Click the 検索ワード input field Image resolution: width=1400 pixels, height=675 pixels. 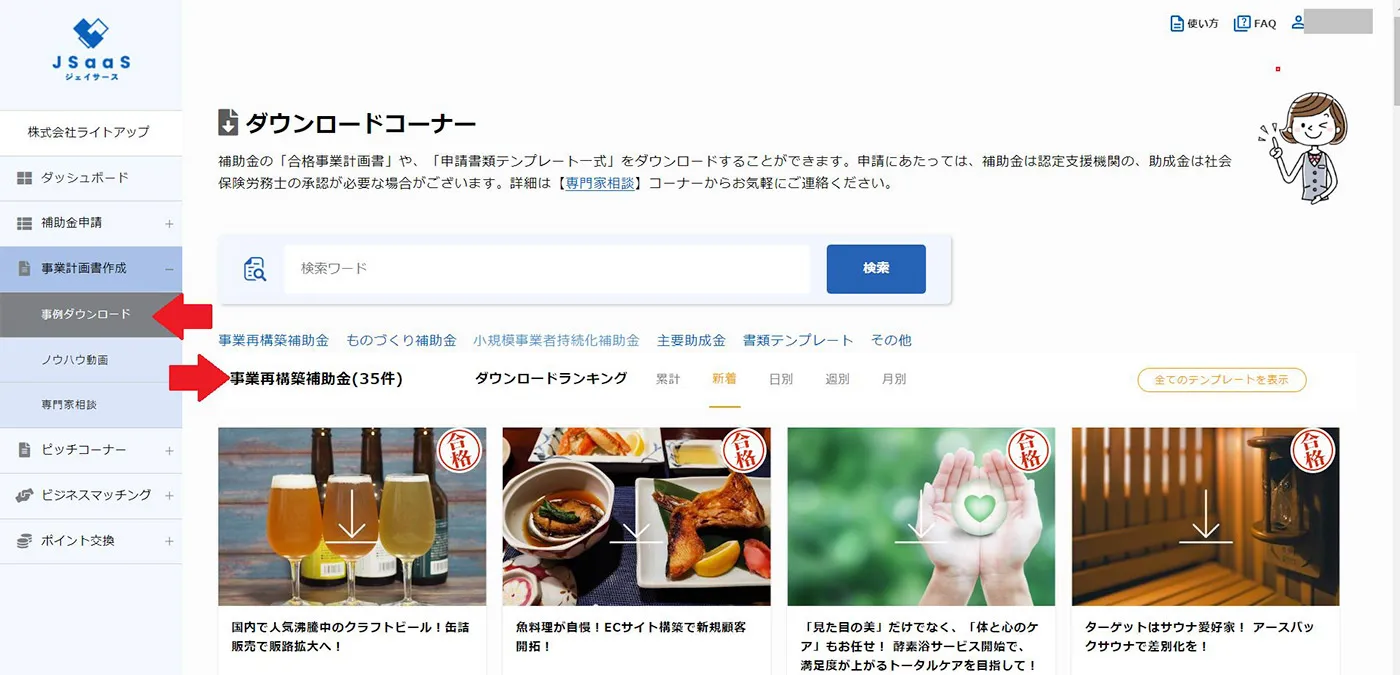point(547,269)
